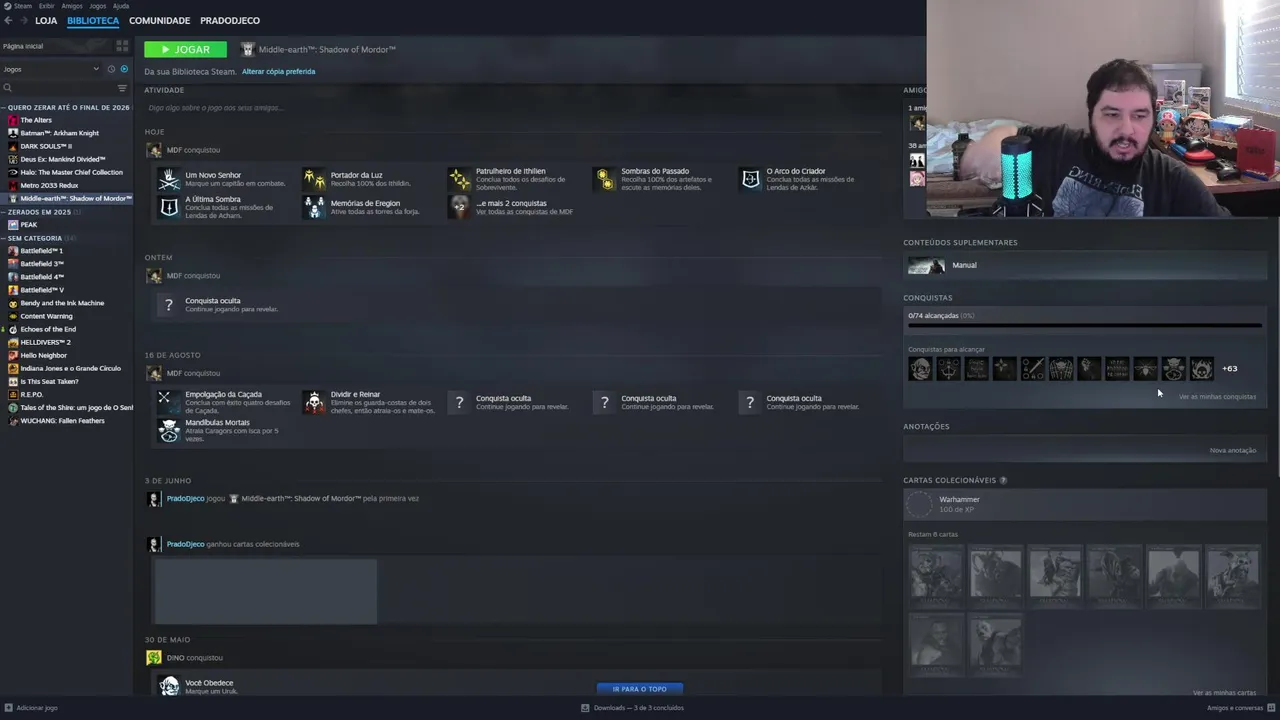Open the Portador da Luz achievement icon
The height and width of the screenshot is (720, 1280).
coord(315,179)
